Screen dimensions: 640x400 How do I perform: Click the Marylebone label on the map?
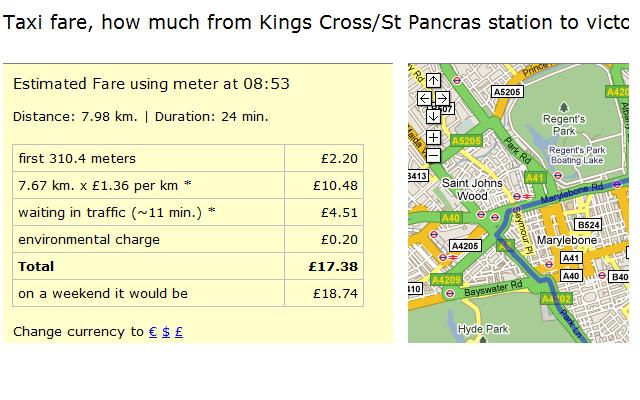567,241
